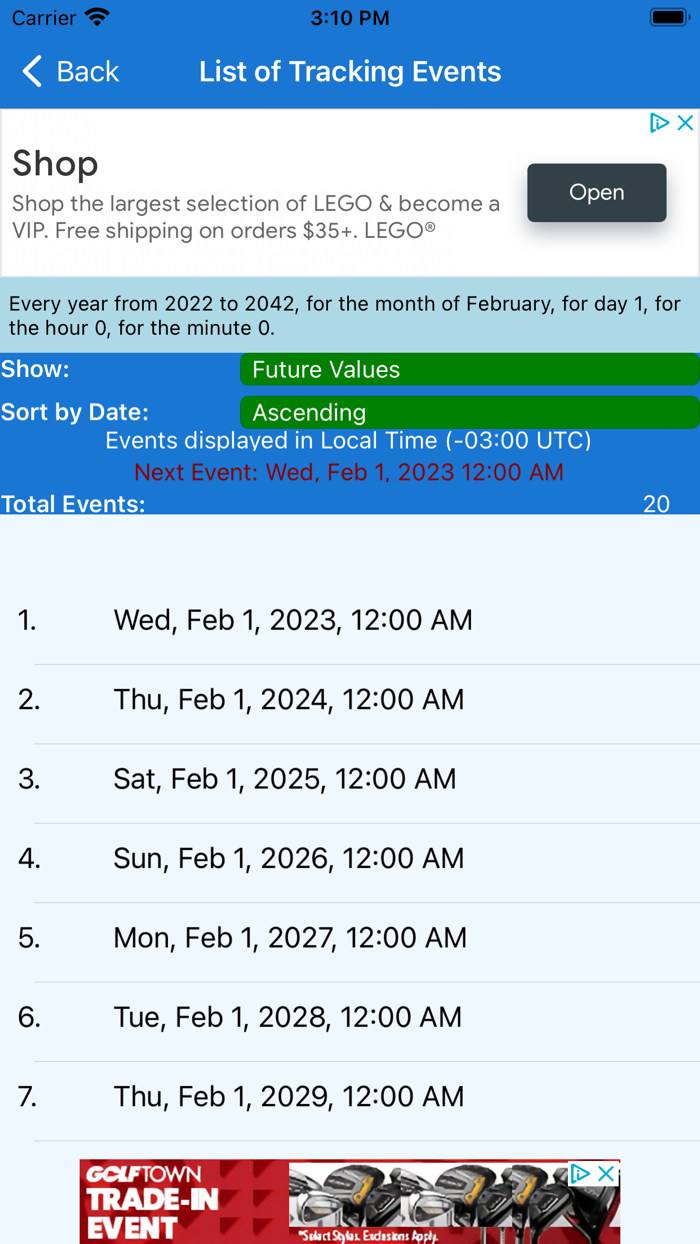
Task: Tap the AdChoices info icon on top ad
Action: (659, 122)
